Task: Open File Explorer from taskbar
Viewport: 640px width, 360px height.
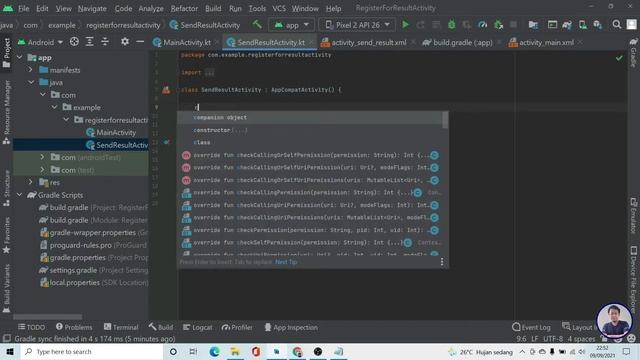Action: (x=235, y=351)
